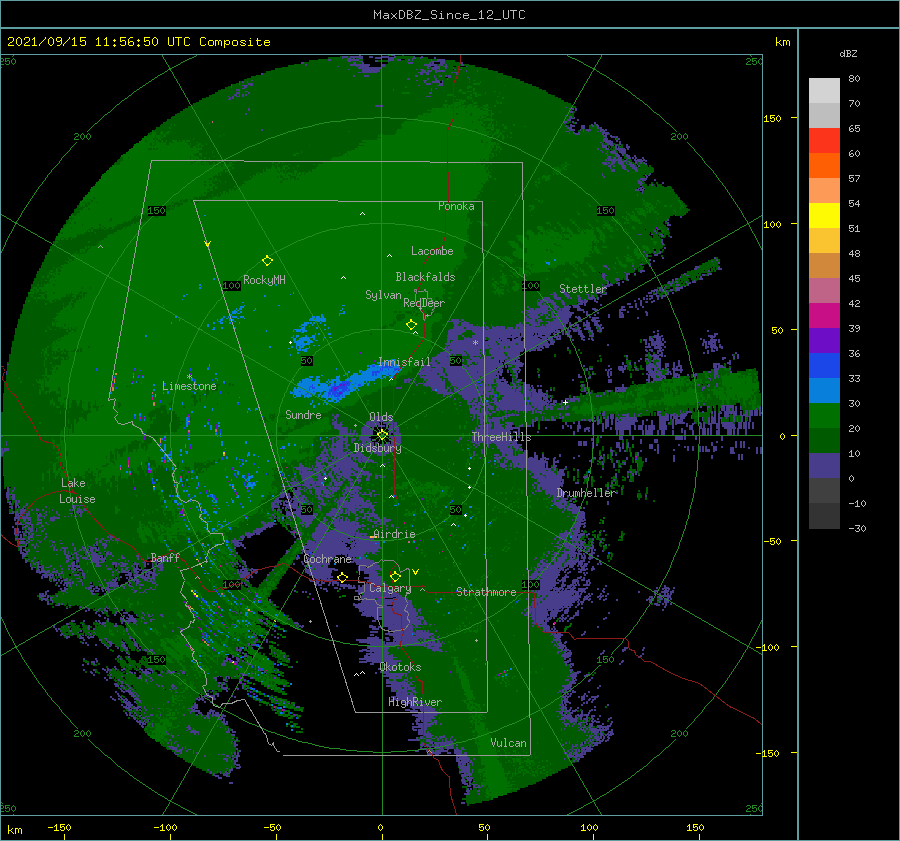Click the RedDeer city label
Image resolution: width=900 pixels, height=841 pixels.
coord(424,303)
